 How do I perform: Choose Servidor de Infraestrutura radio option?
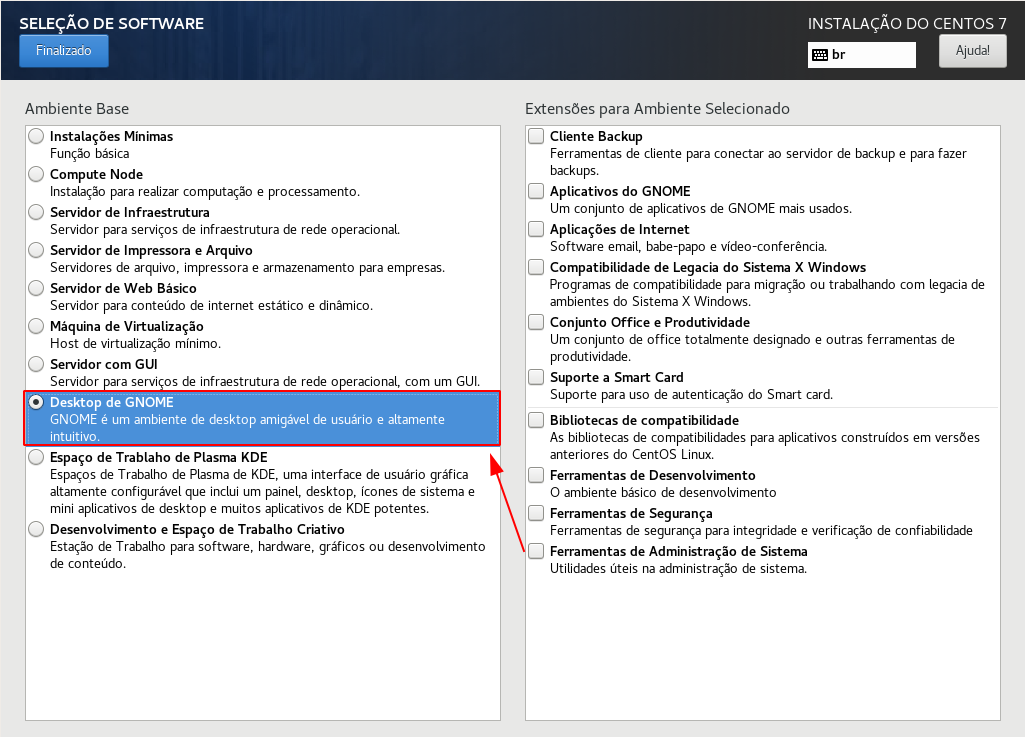point(37,212)
